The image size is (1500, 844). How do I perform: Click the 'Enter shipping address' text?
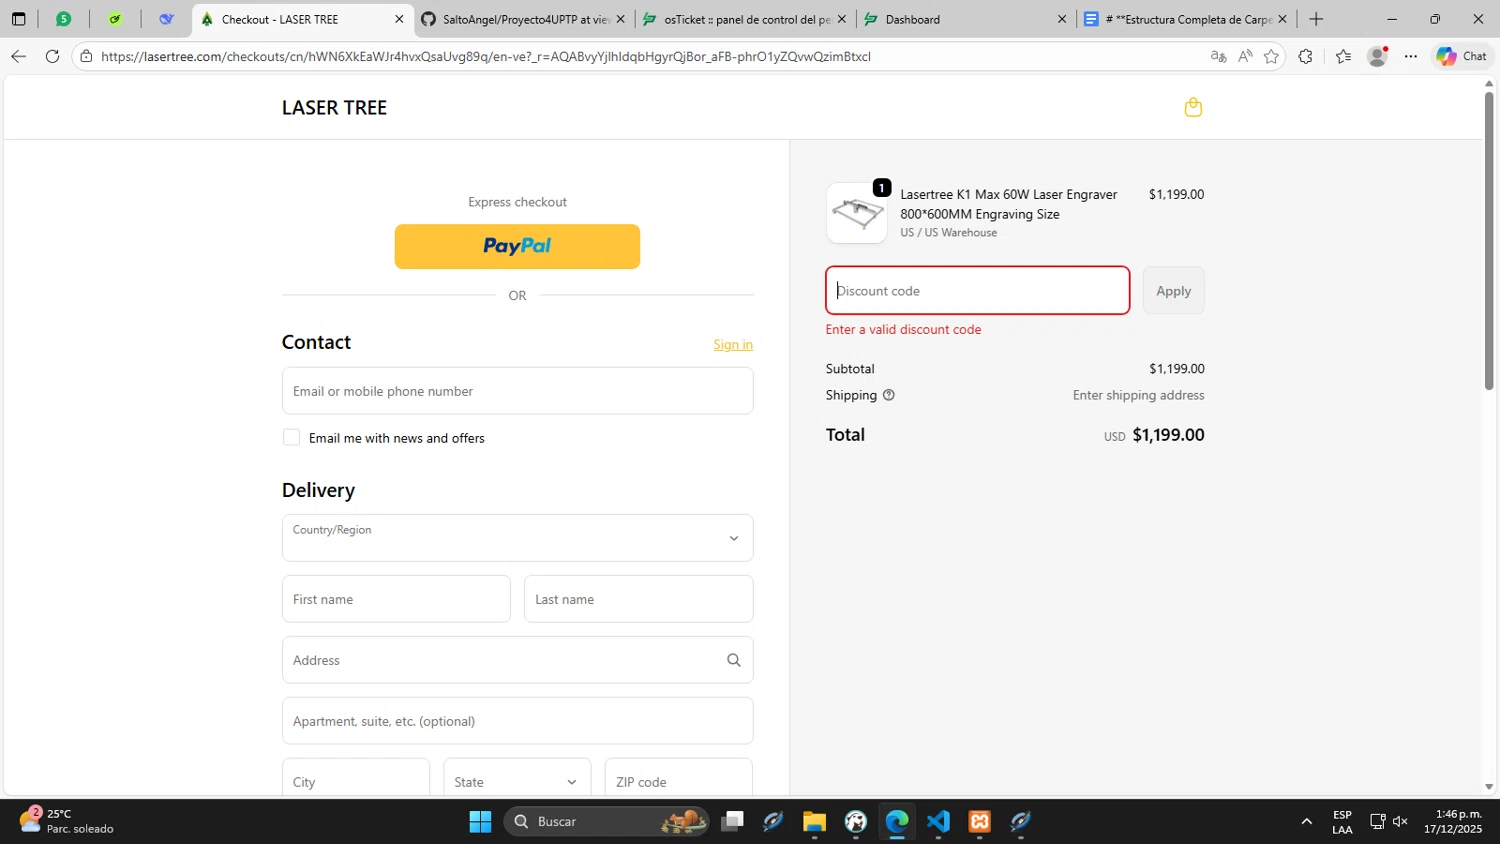(1138, 395)
